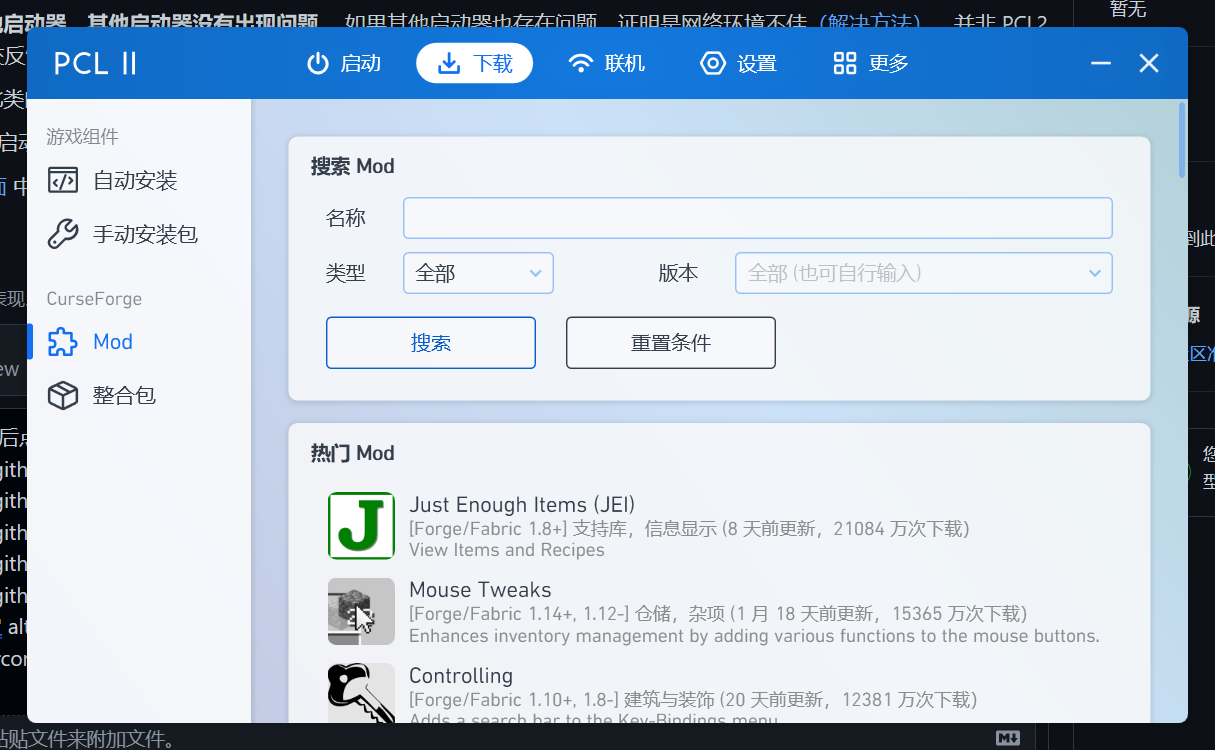The height and width of the screenshot is (750, 1215).
Task: Select the Mouse Tweaks mod icon
Action: coord(361,610)
